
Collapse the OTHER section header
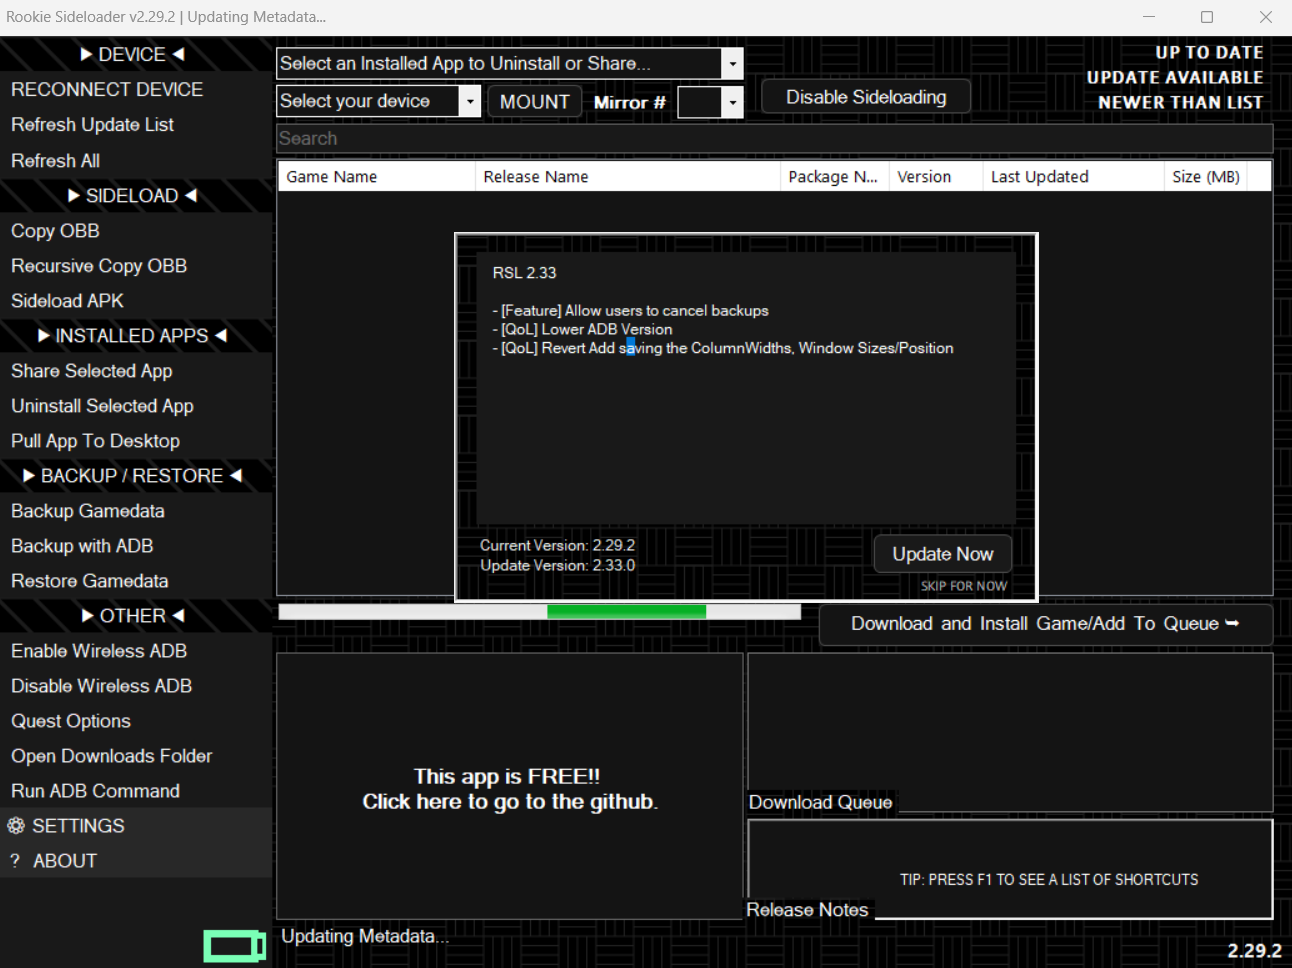(136, 616)
